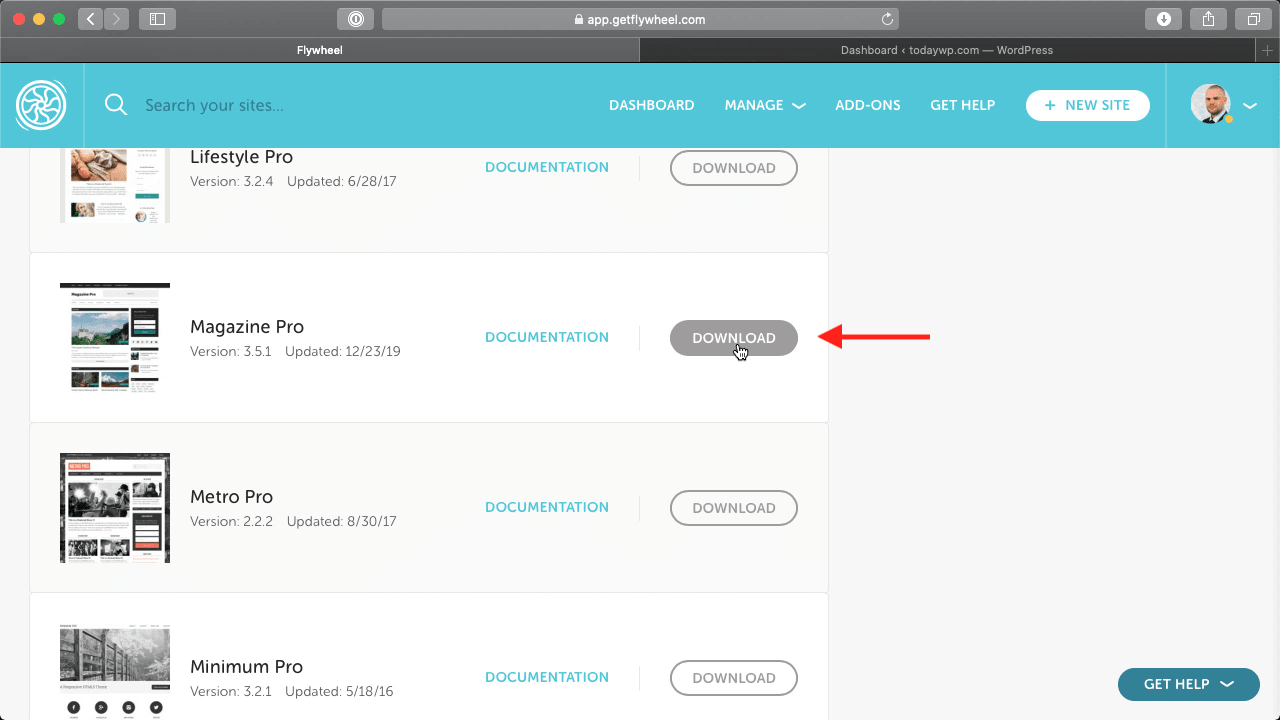Open the Safari share menu
The image size is (1280, 720).
click(1208, 18)
